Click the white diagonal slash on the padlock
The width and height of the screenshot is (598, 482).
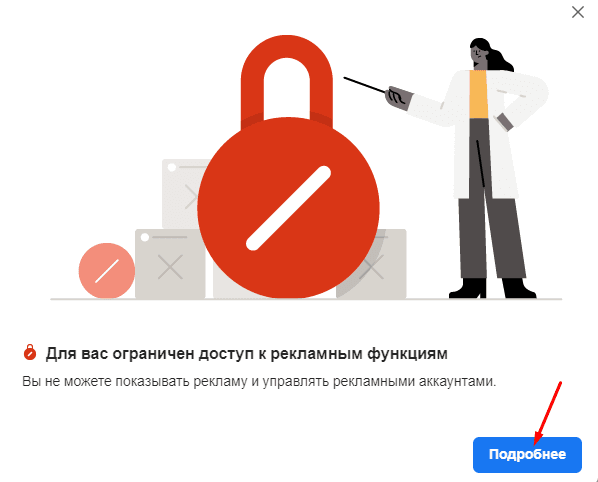288,208
